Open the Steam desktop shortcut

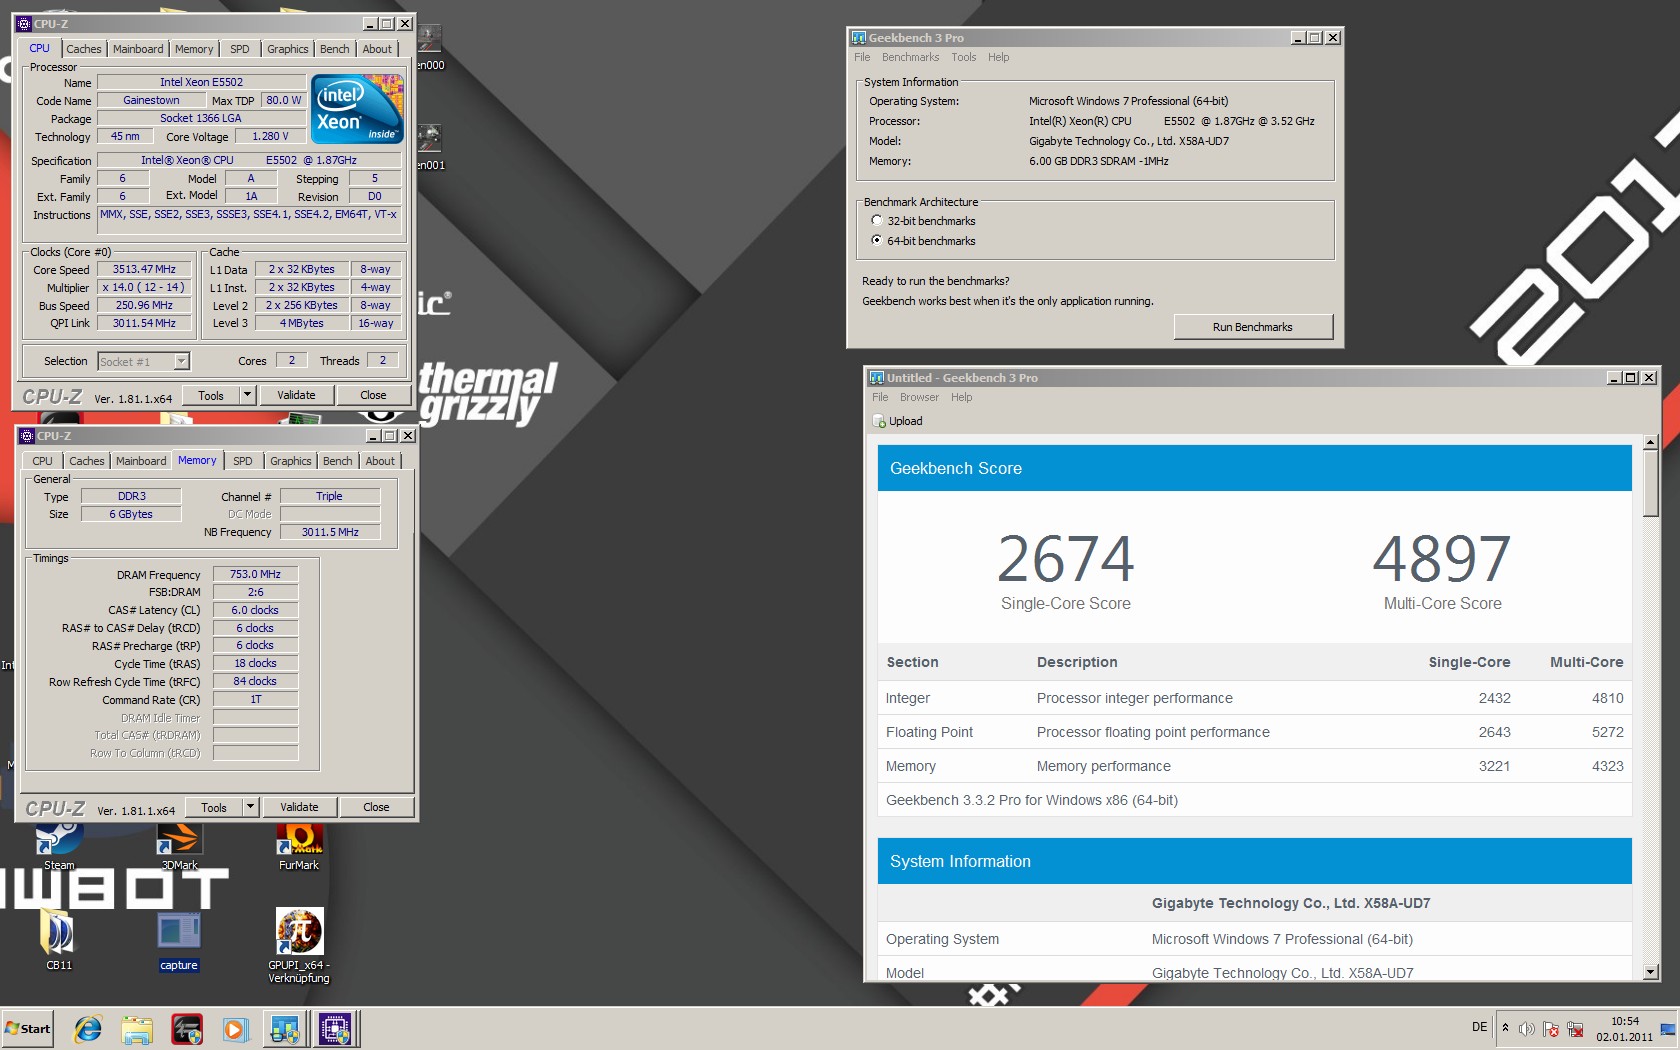(x=59, y=846)
